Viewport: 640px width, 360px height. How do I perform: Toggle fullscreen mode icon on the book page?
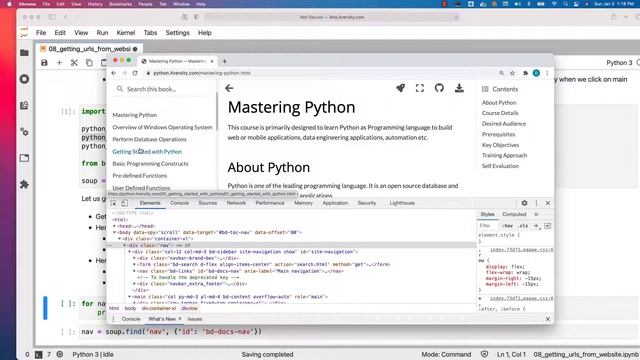[420, 88]
